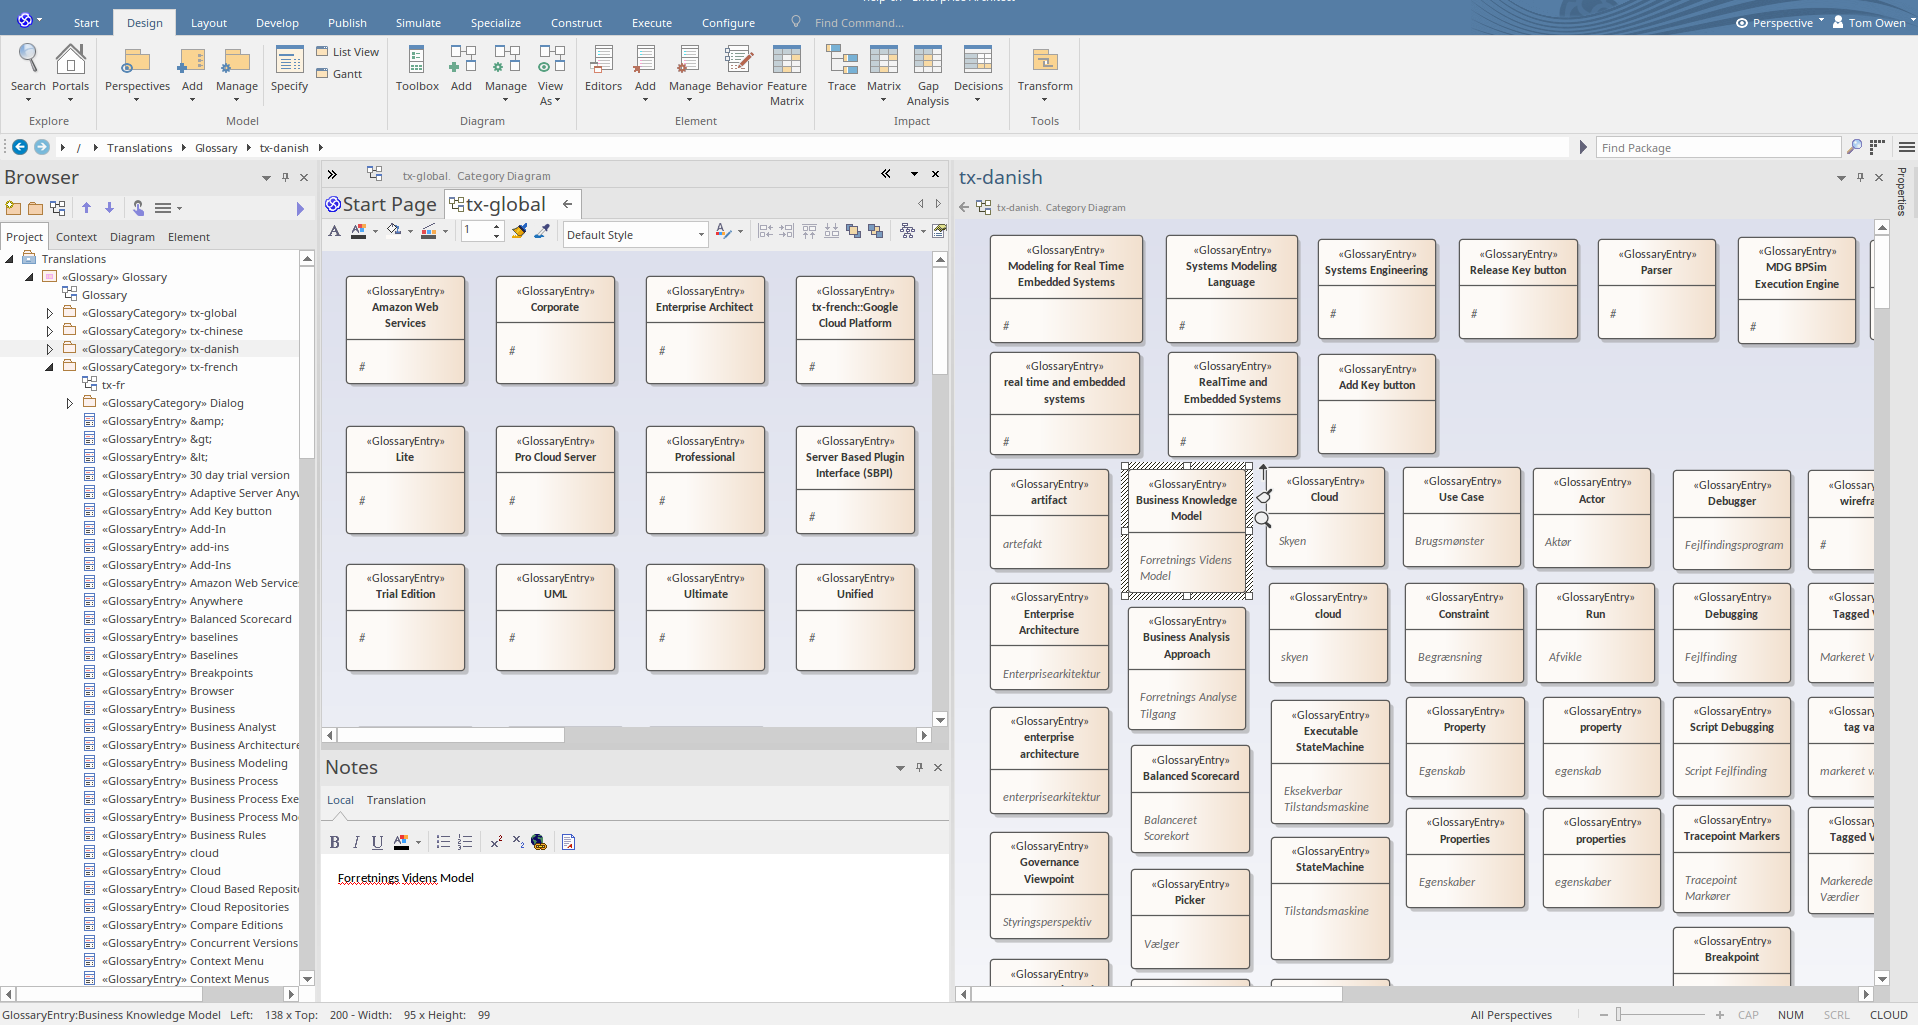The width and height of the screenshot is (1918, 1025).
Task: Click the zoom slider in the status bar
Action: pos(1618,1015)
